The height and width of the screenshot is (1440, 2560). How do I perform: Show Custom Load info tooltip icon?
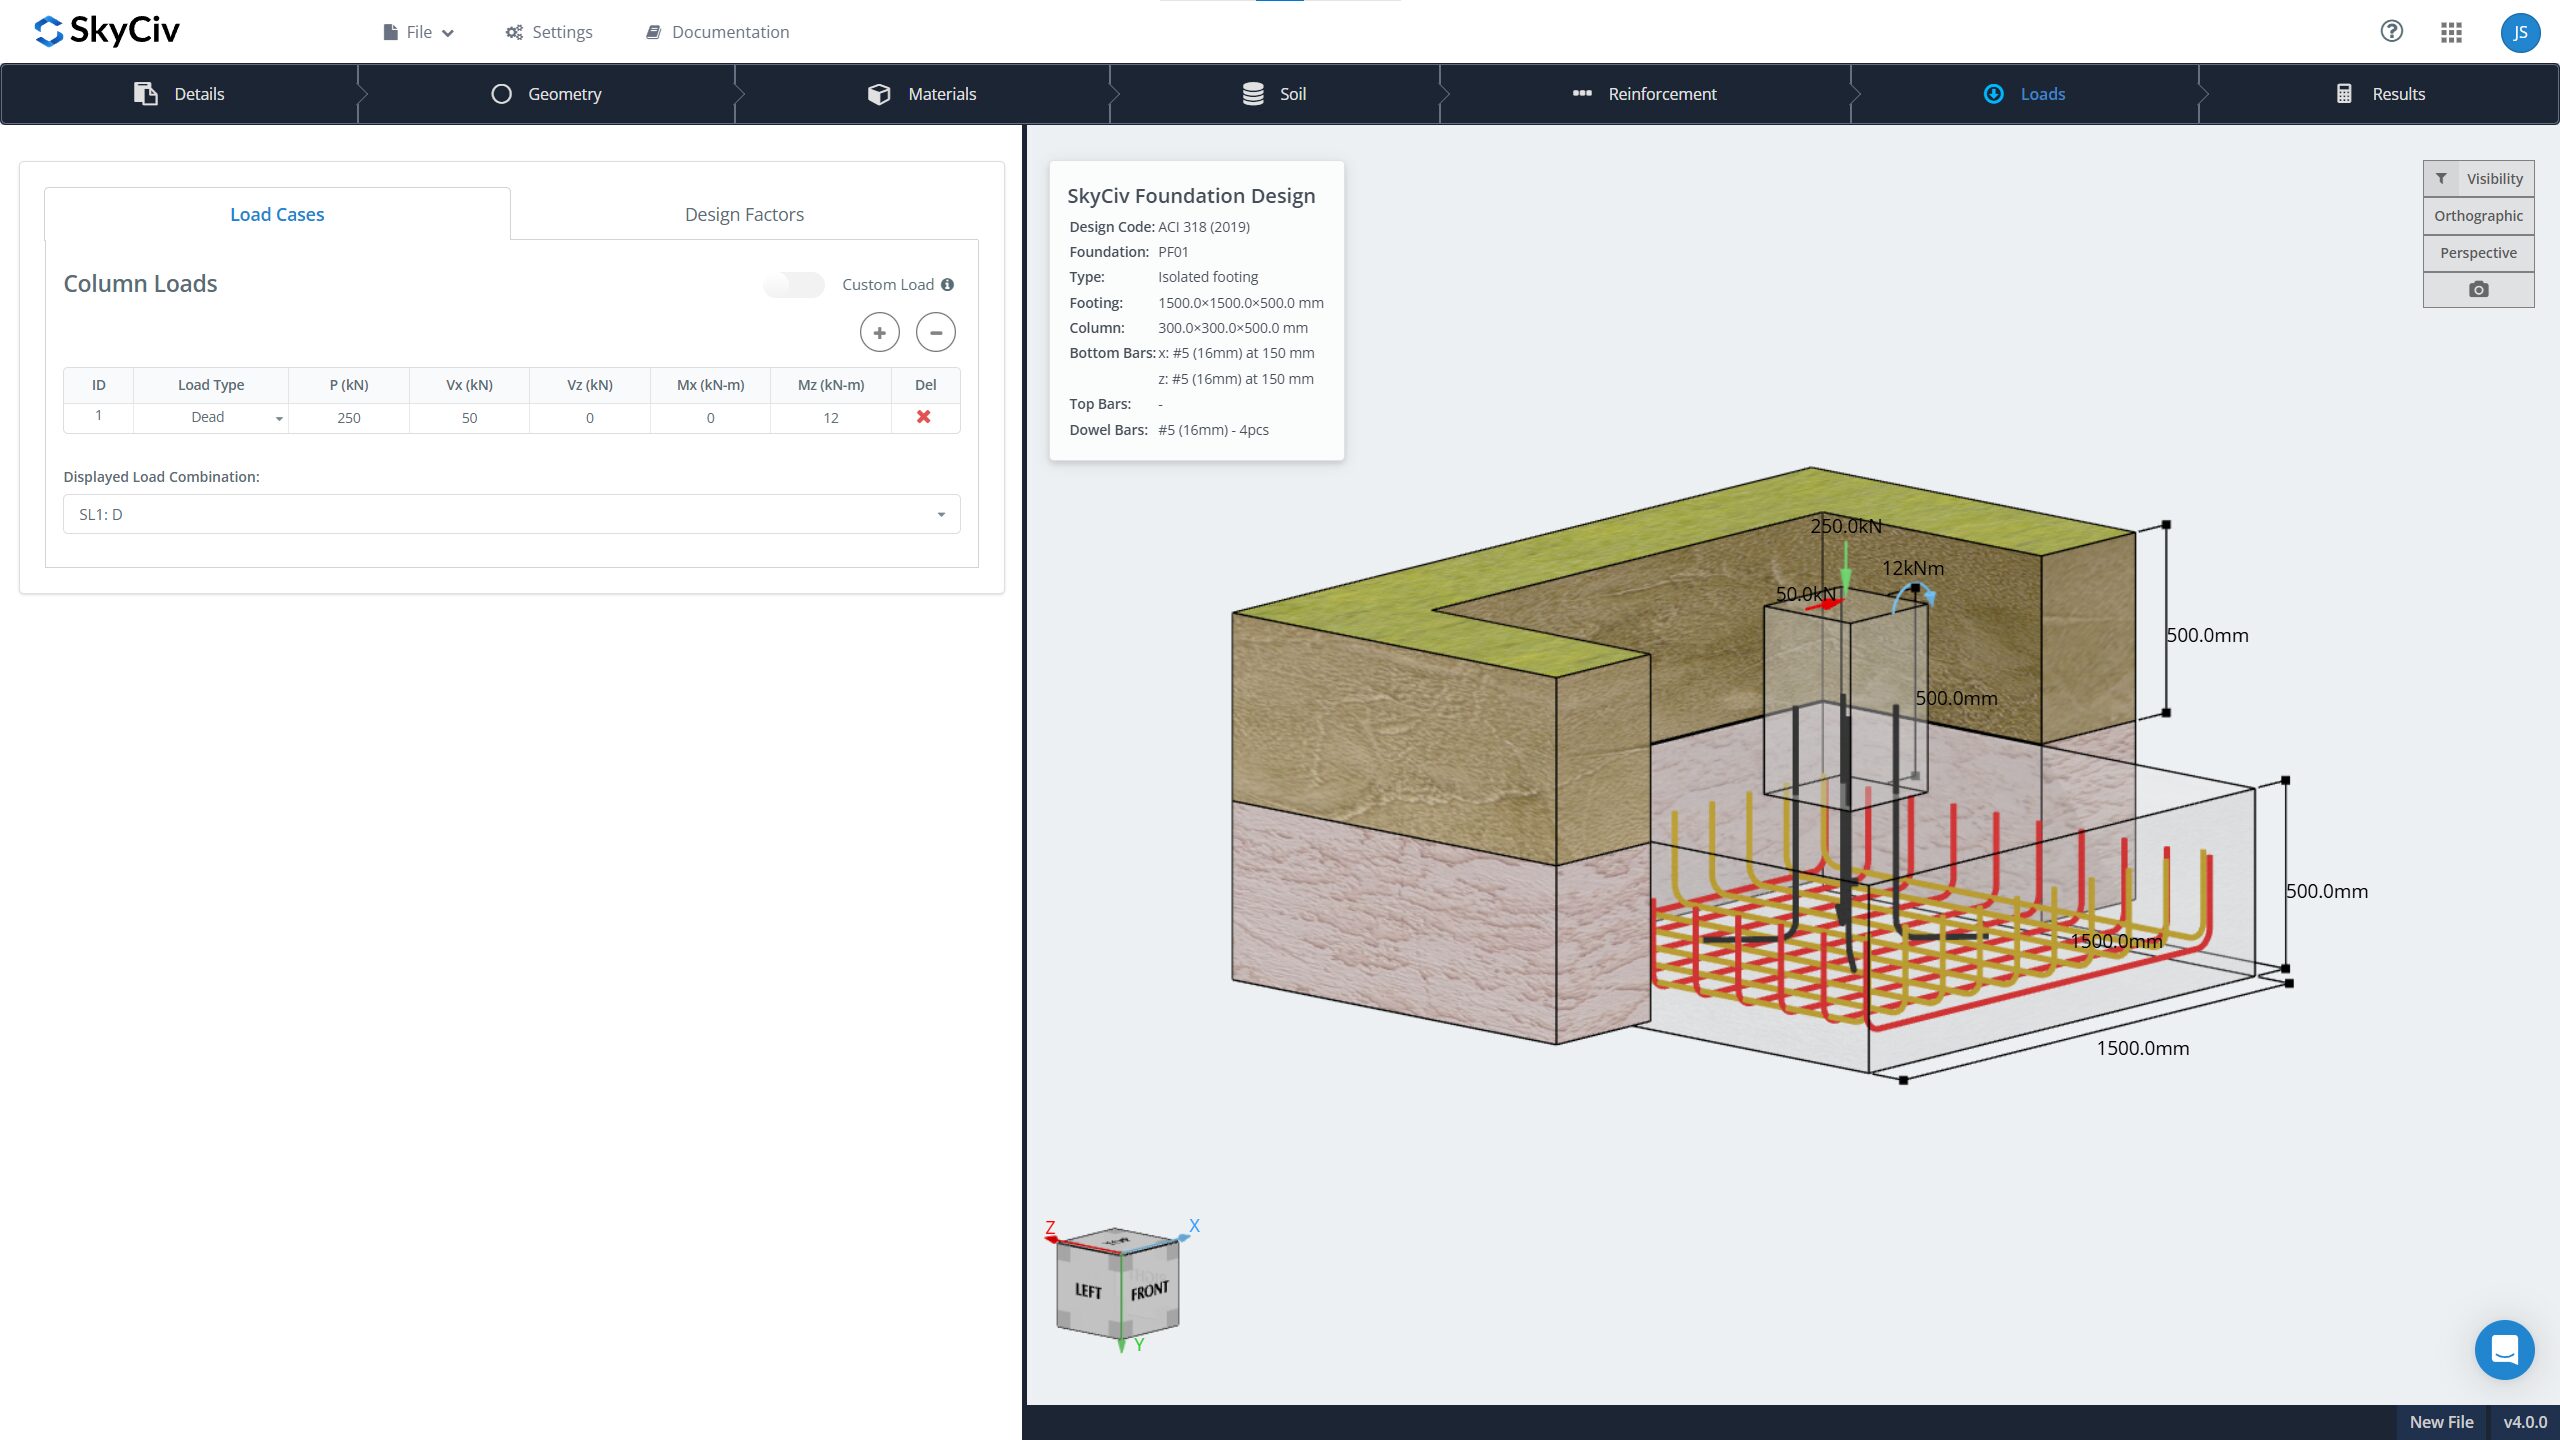(947, 285)
